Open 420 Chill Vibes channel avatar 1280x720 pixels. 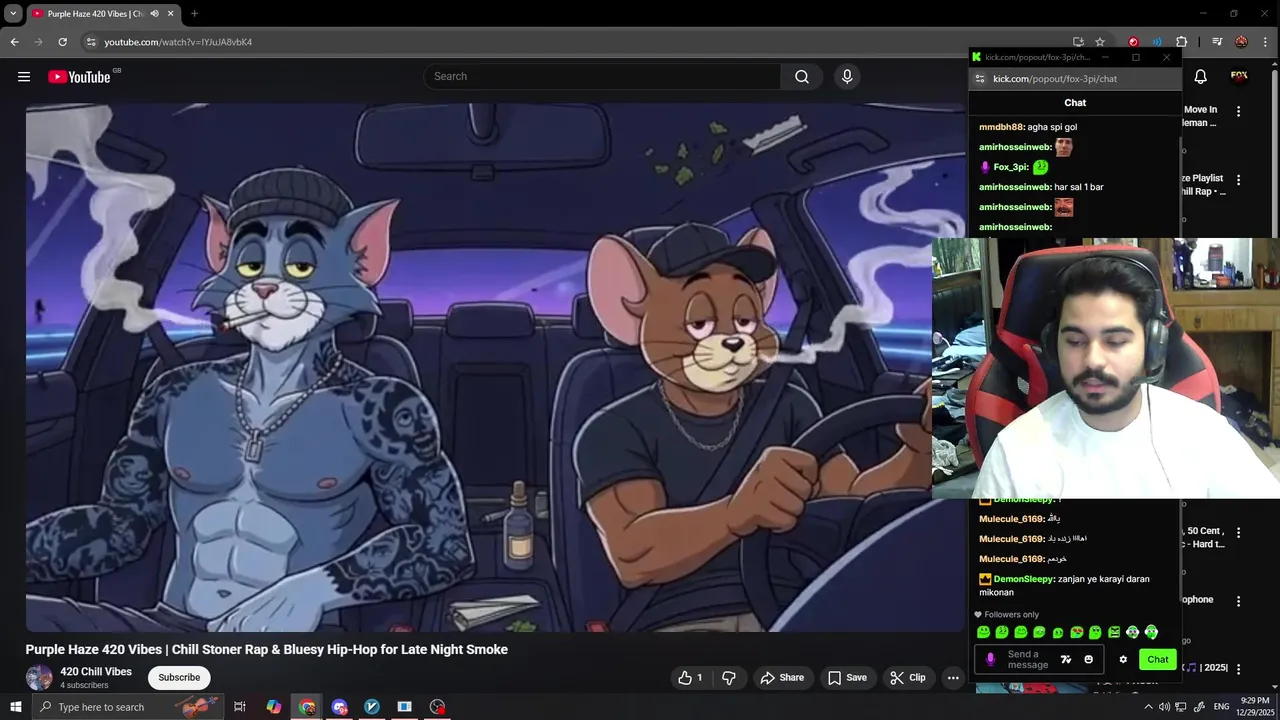coord(39,677)
